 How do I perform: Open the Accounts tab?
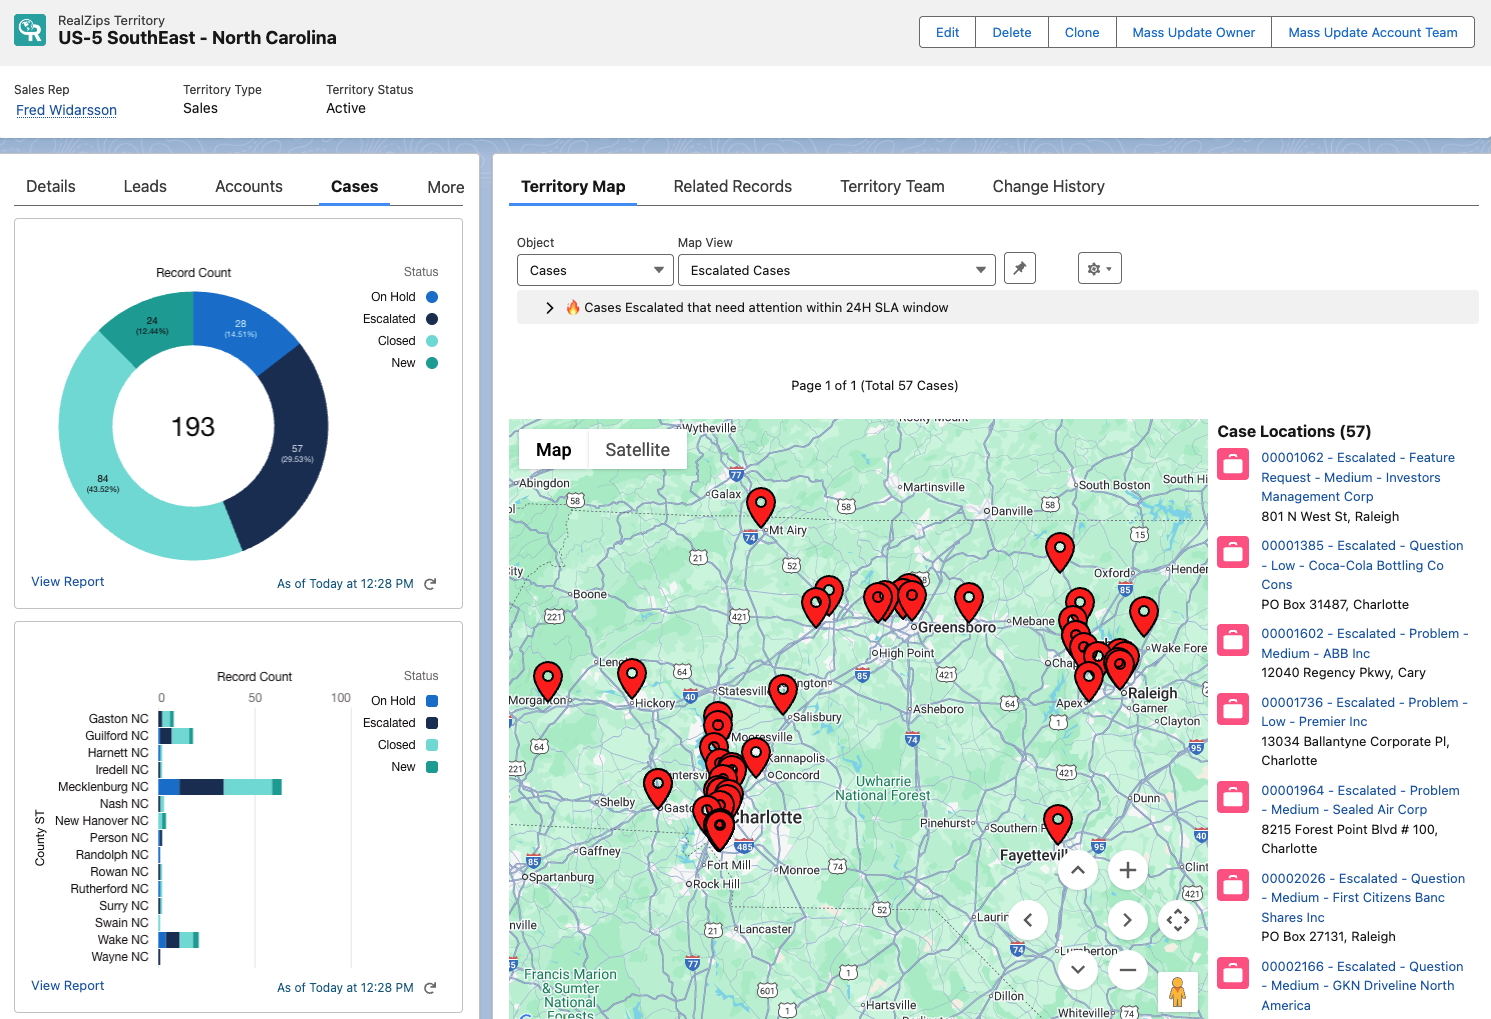pyautogui.click(x=249, y=186)
